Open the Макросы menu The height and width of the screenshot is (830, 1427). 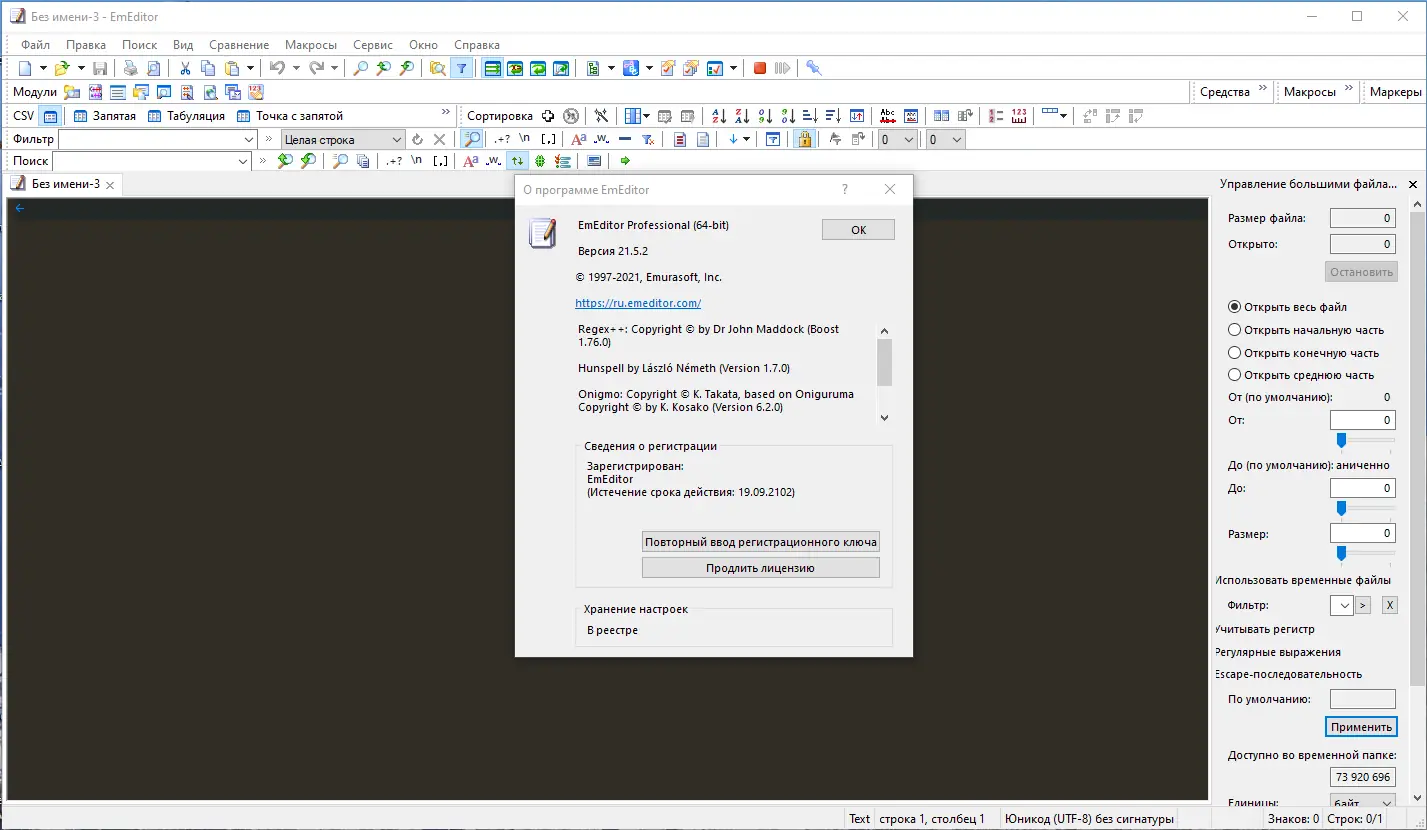point(310,44)
